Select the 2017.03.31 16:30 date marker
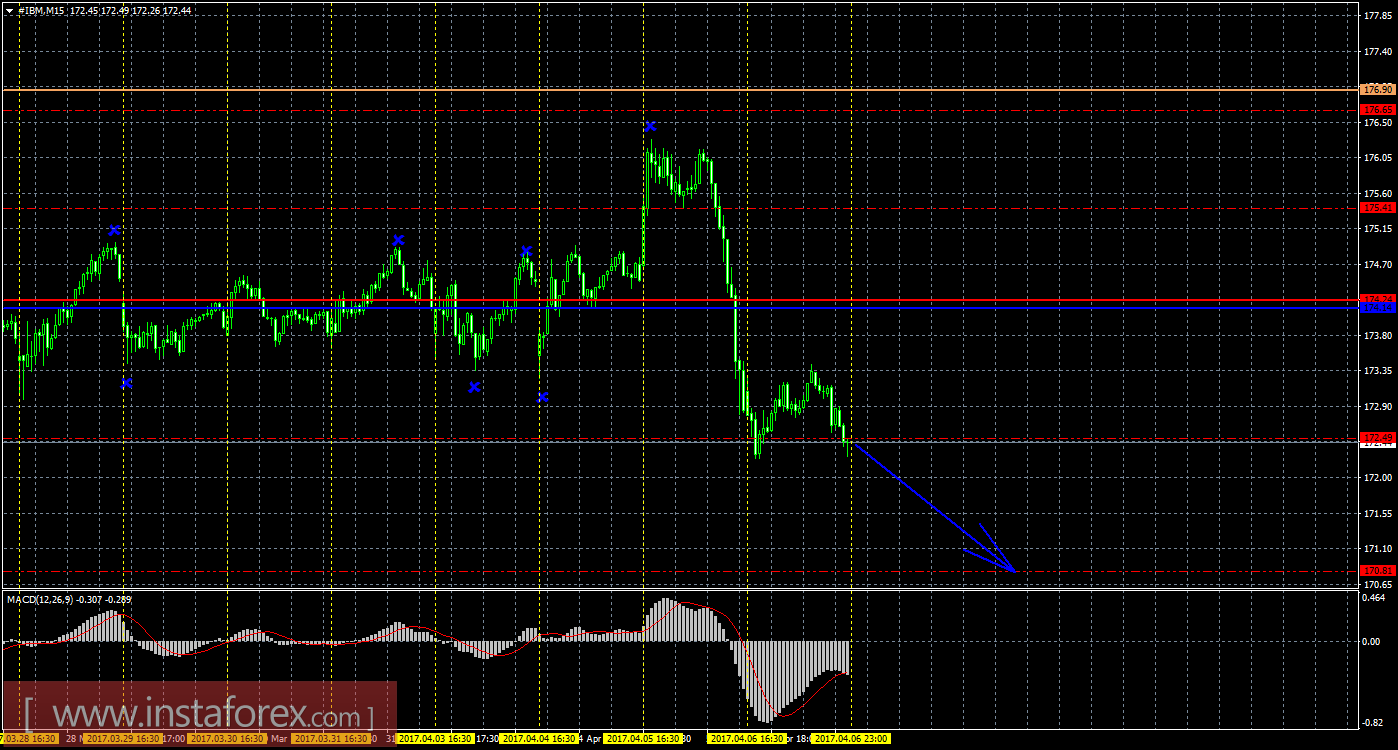1398x750 pixels. point(331,739)
